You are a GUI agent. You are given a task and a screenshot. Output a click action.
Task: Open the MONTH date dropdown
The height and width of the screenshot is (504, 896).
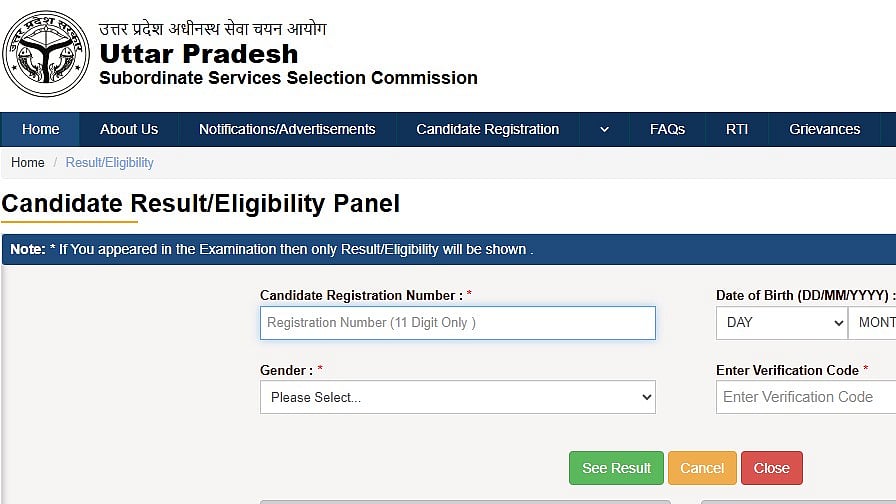point(874,323)
